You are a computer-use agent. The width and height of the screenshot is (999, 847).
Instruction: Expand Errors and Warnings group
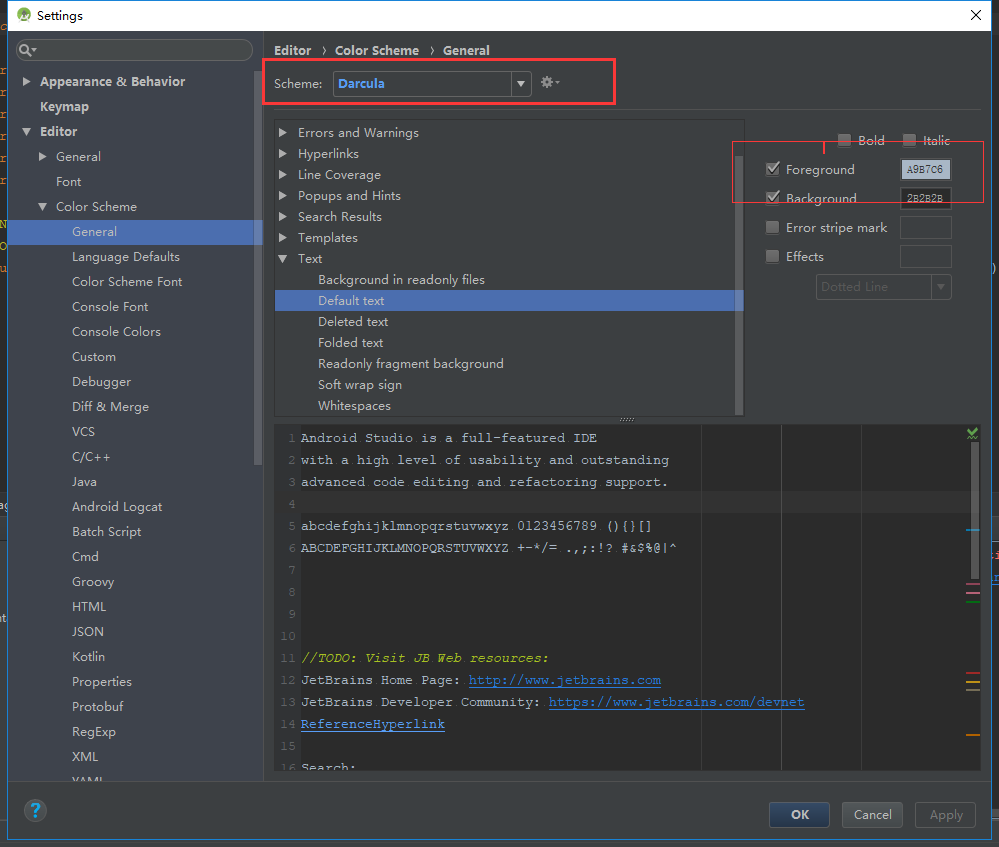click(x=283, y=133)
